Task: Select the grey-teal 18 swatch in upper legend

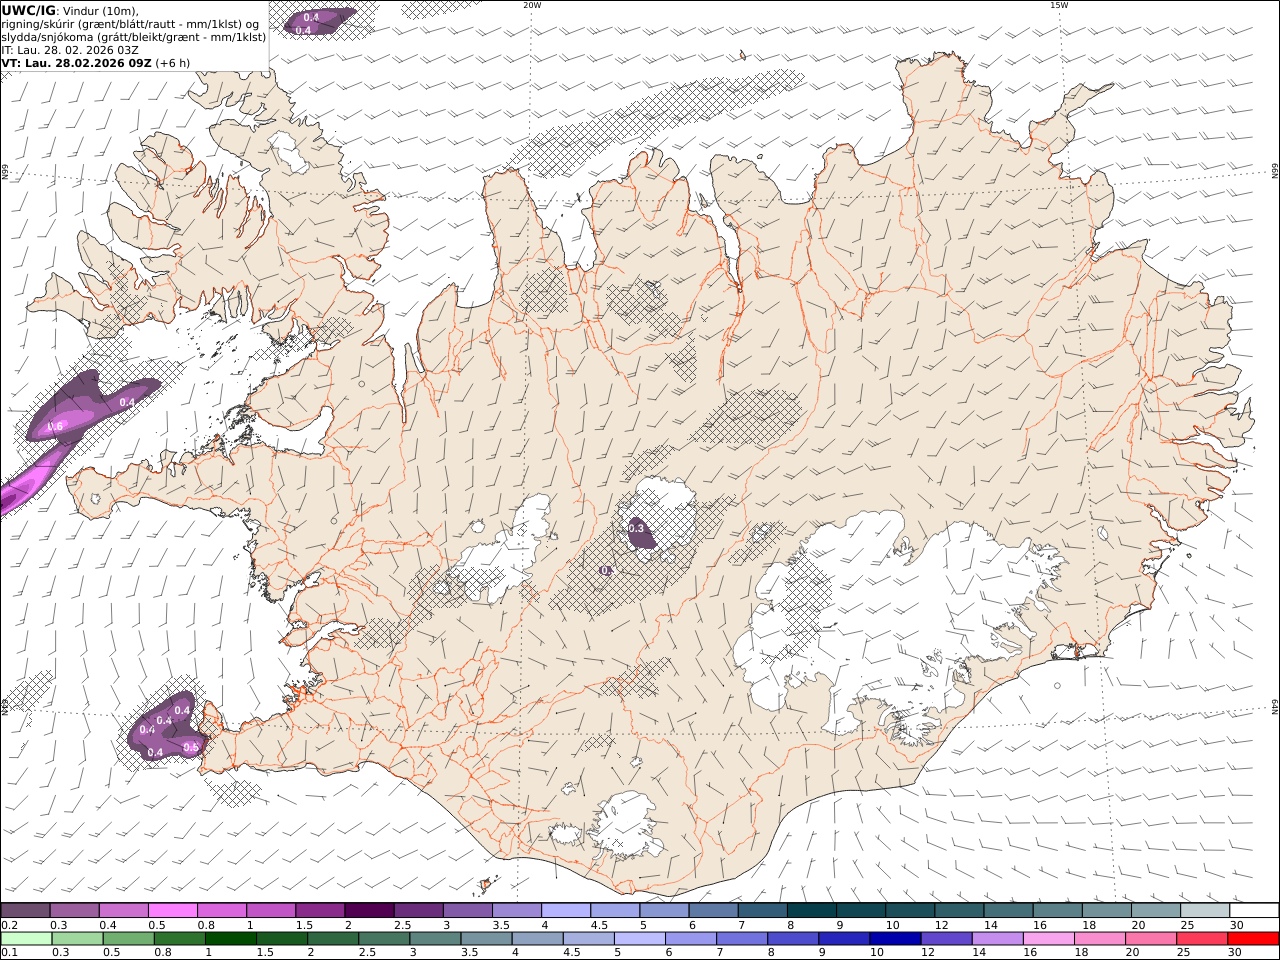Action: (x=1106, y=911)
